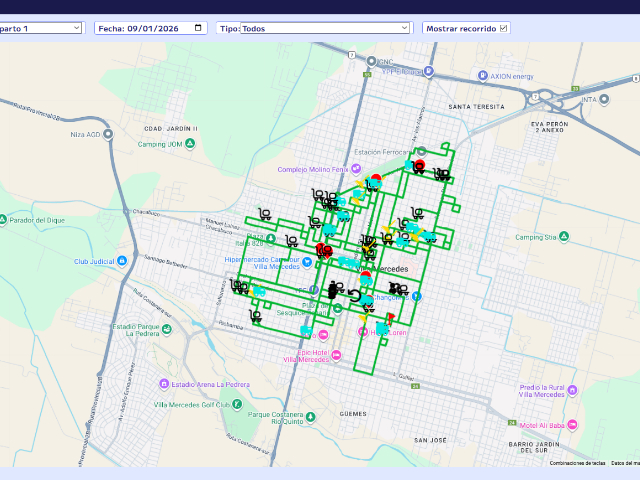Click the Fecha date input field
Image resolution: width=640 pixels, height=480 pixels.
pos(145,29)
